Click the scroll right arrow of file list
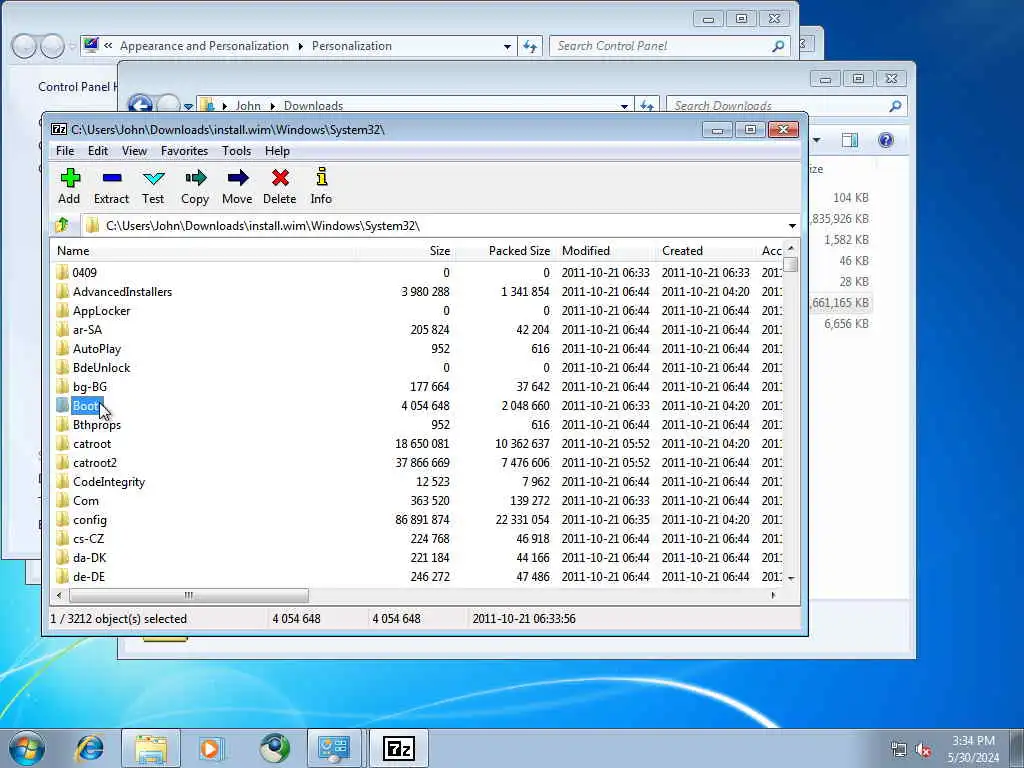 tap(773, 595)
